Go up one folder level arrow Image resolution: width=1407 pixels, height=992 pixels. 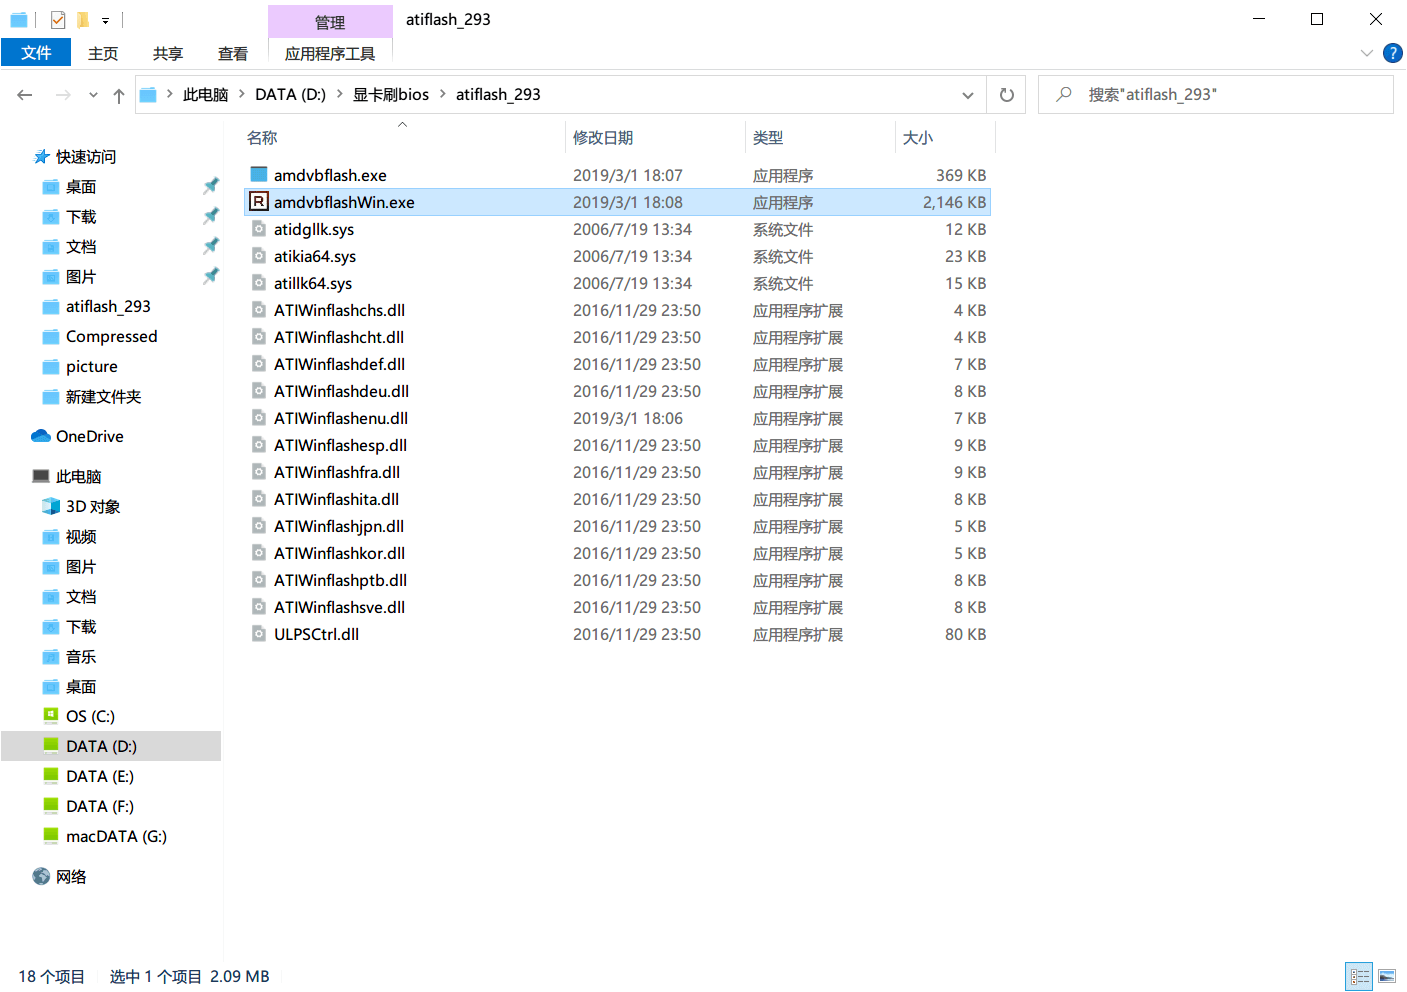click(x=119, y=95)
